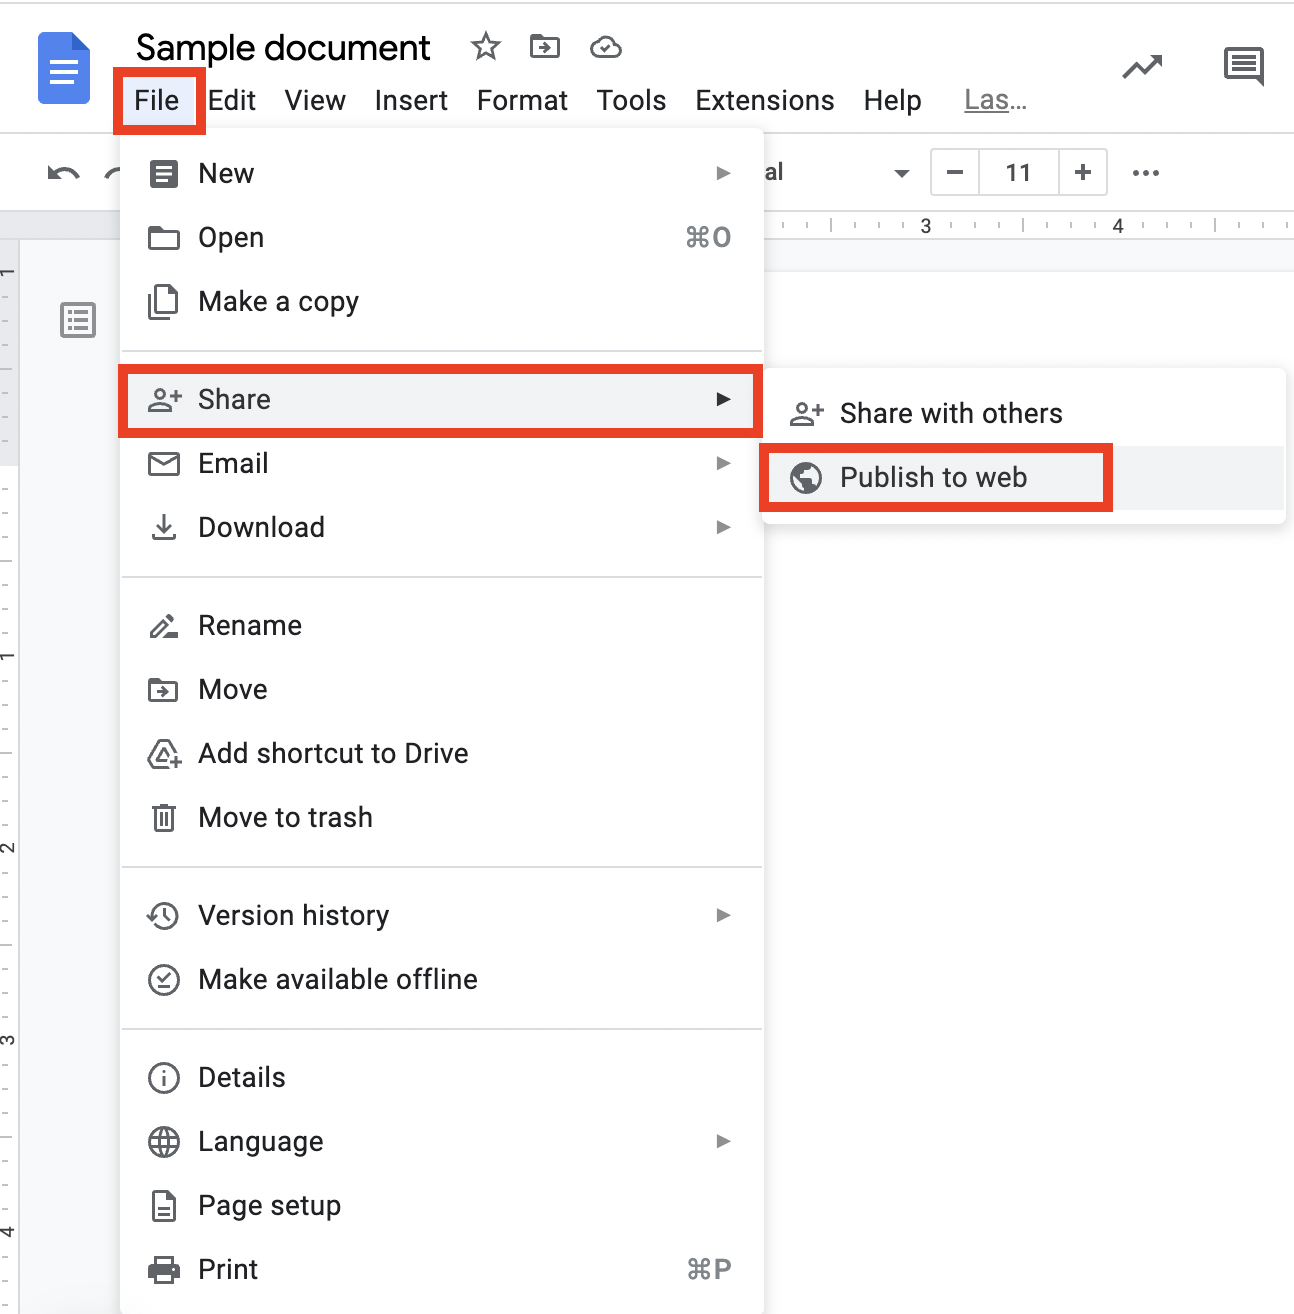1294x1314 pixels.
Task: Click the undo arrow in toolbar
Action: coord(63,173)
